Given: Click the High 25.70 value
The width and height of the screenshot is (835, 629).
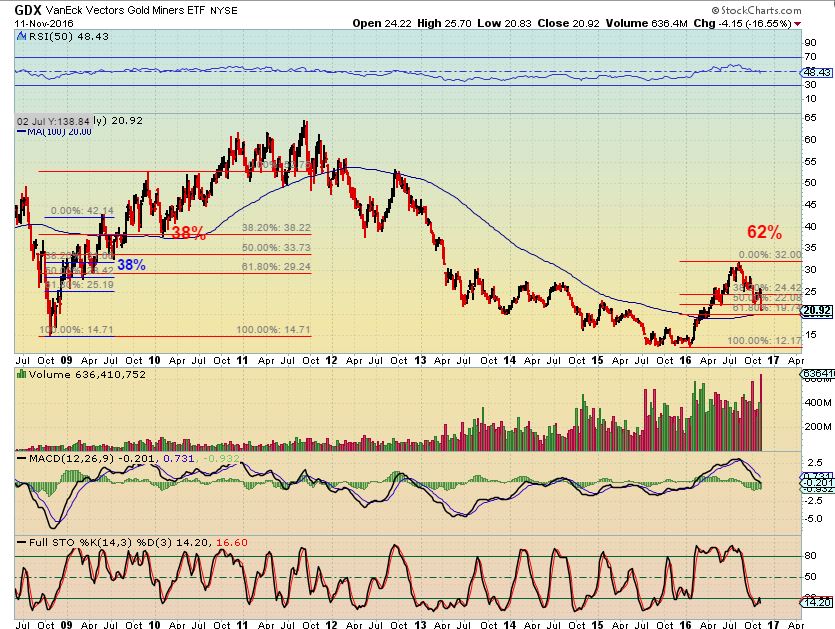Looking at the screenshot, I should 444,23.
